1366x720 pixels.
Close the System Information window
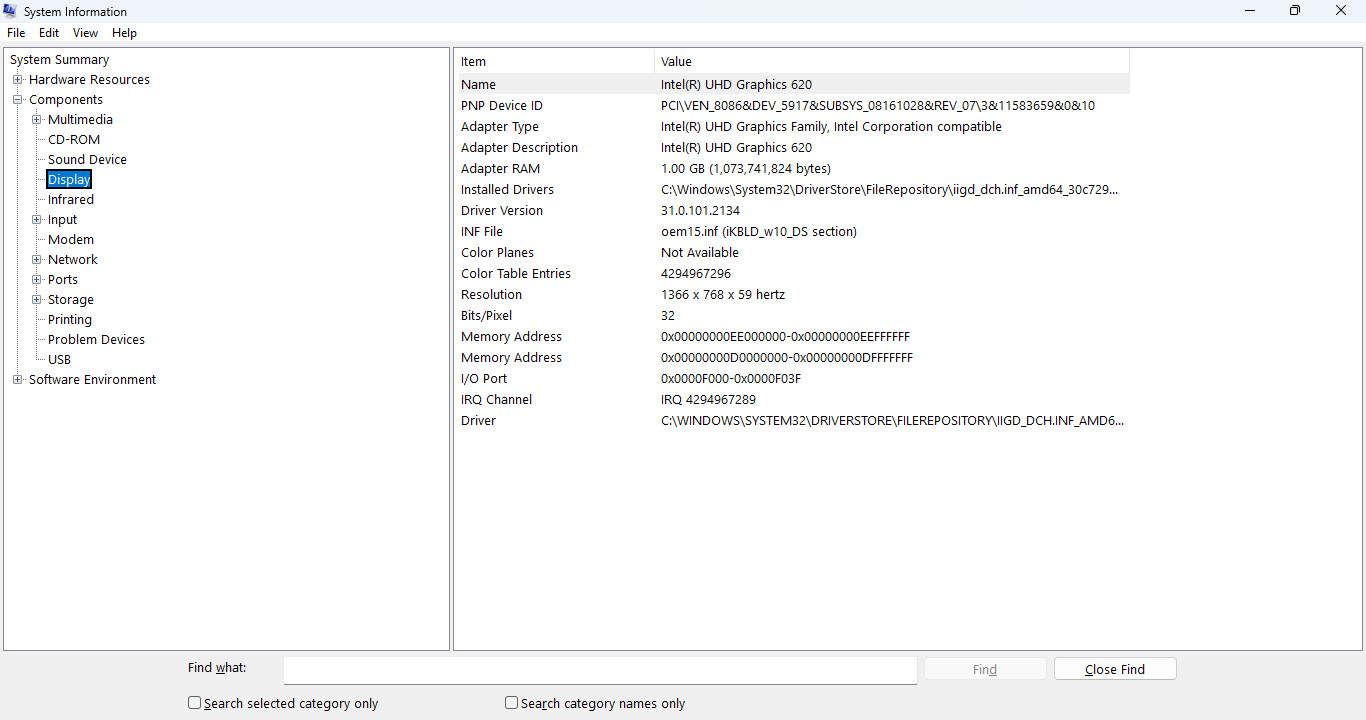(x=1342, y=11)
